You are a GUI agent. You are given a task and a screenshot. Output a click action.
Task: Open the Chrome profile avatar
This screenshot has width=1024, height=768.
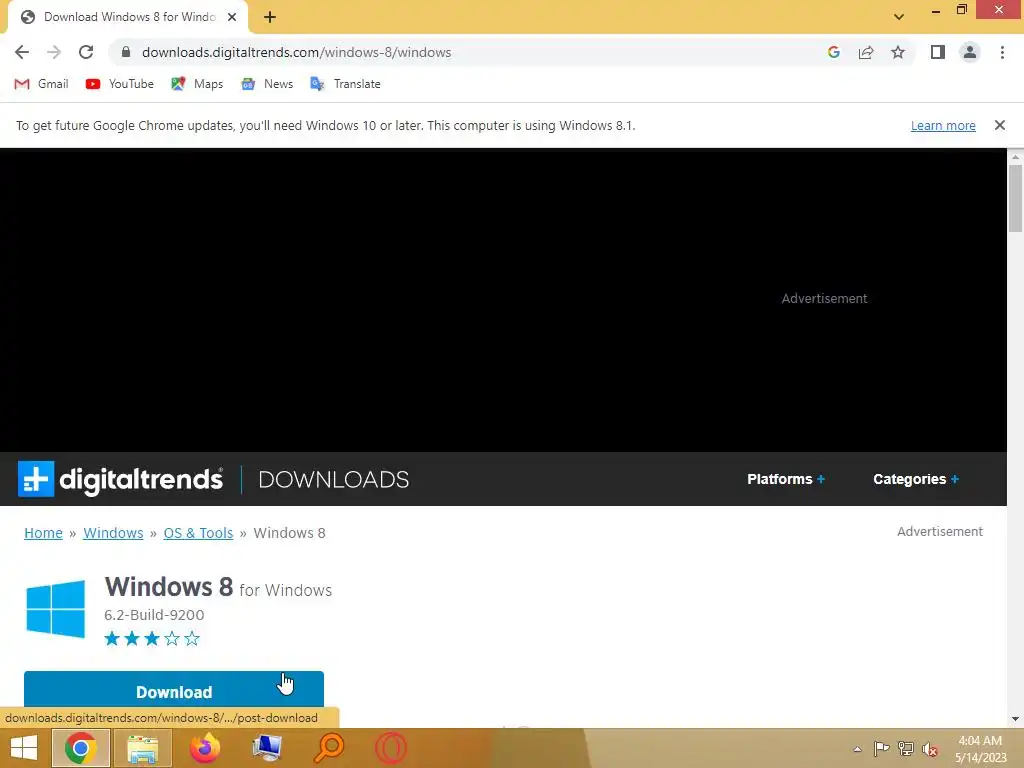(x=970, y=52)
